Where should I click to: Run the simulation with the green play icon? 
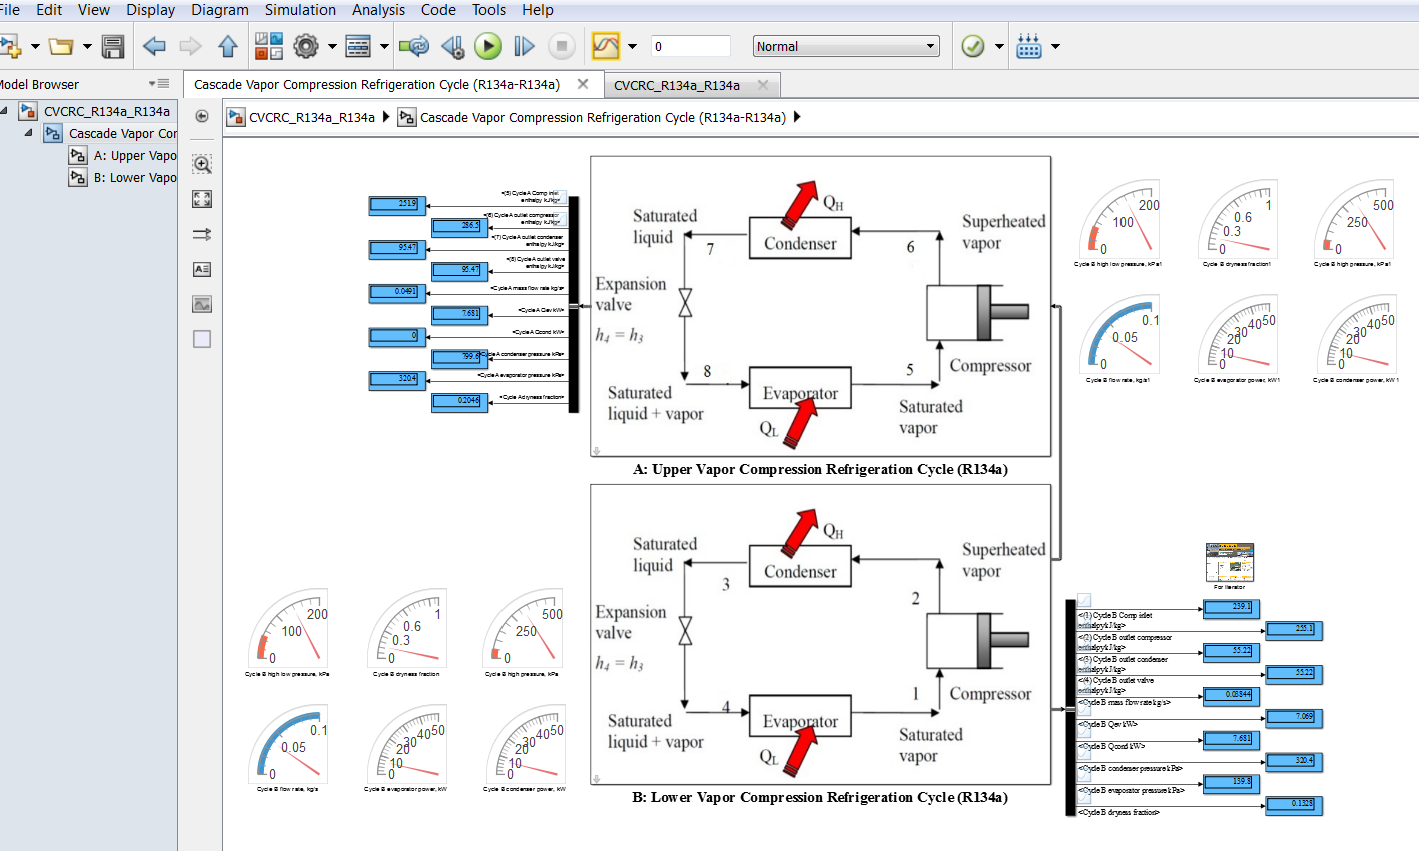[489, 45]
